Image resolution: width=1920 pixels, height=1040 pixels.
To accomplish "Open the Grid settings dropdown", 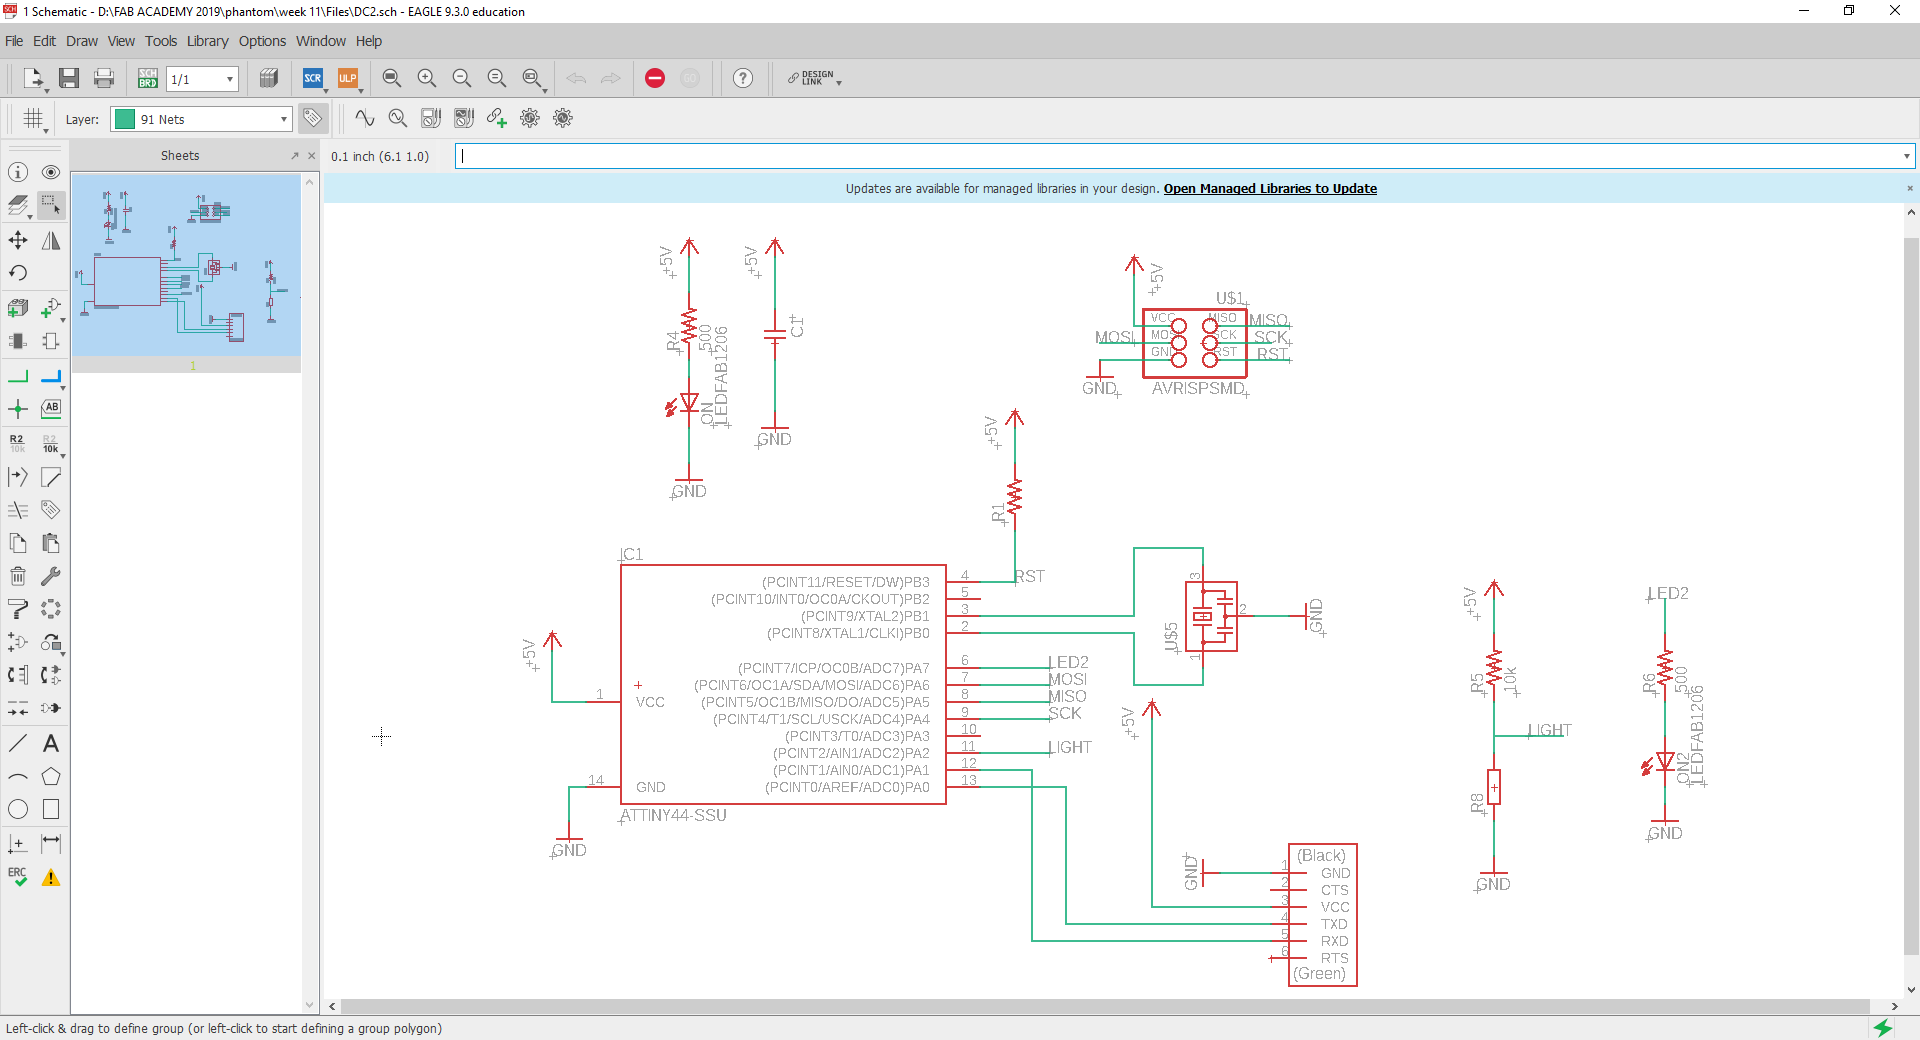I will [47, 129].
